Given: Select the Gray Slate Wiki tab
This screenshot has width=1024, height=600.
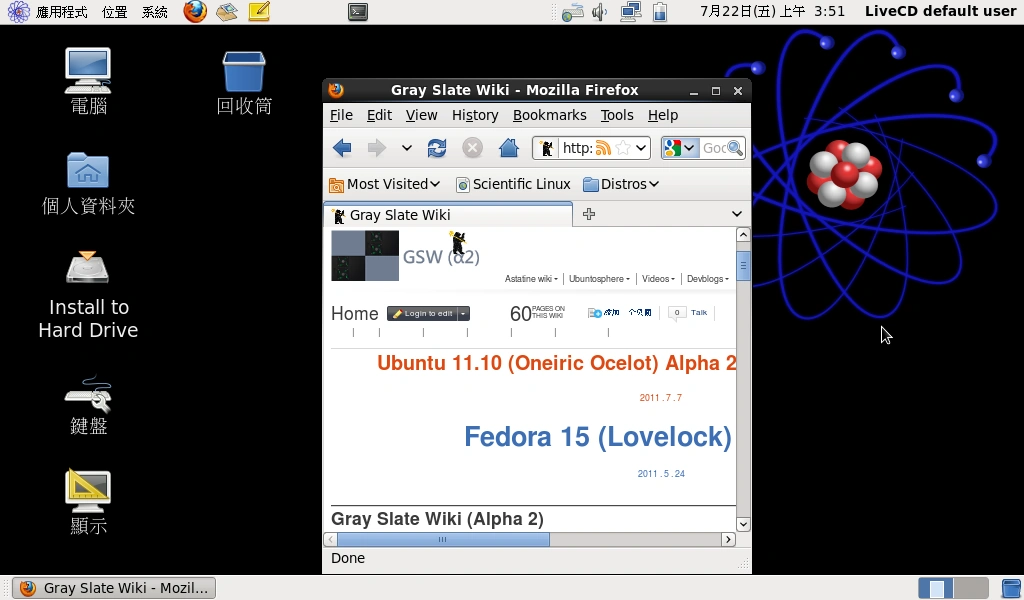Looking at the screenshot, I should (x=400, y=214).
